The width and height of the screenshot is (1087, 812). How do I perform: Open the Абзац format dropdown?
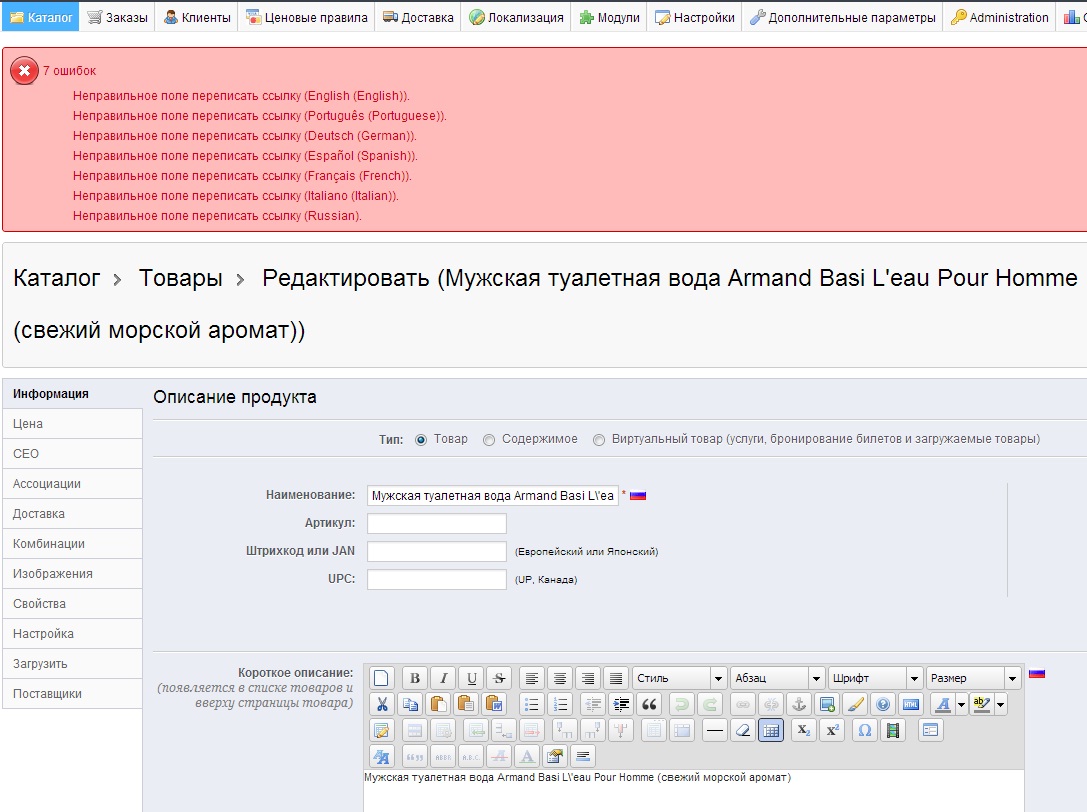(x=777, y=678)
